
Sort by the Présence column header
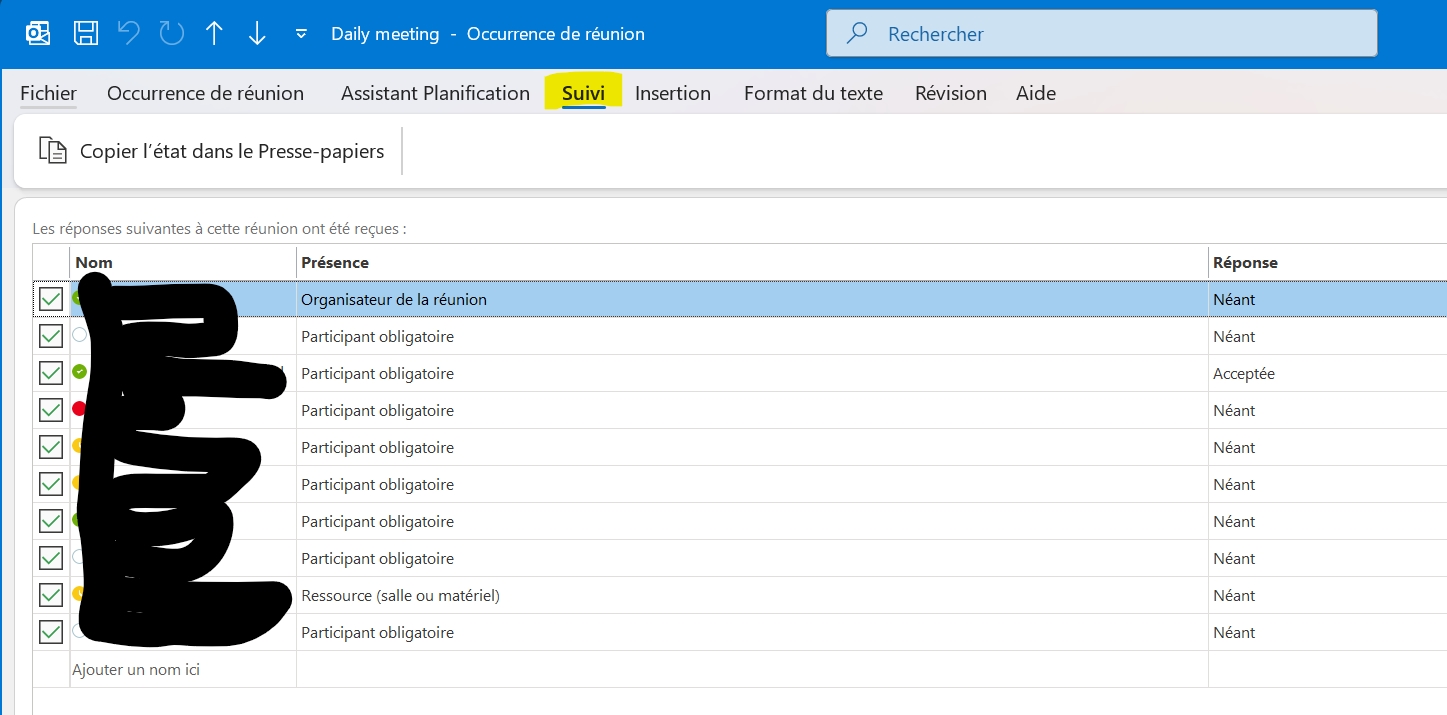tap(750, 263)
